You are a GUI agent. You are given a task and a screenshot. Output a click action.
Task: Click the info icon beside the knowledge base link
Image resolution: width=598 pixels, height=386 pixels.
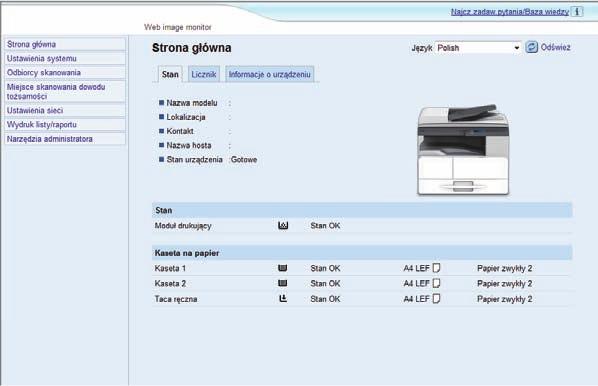point(577,12)
